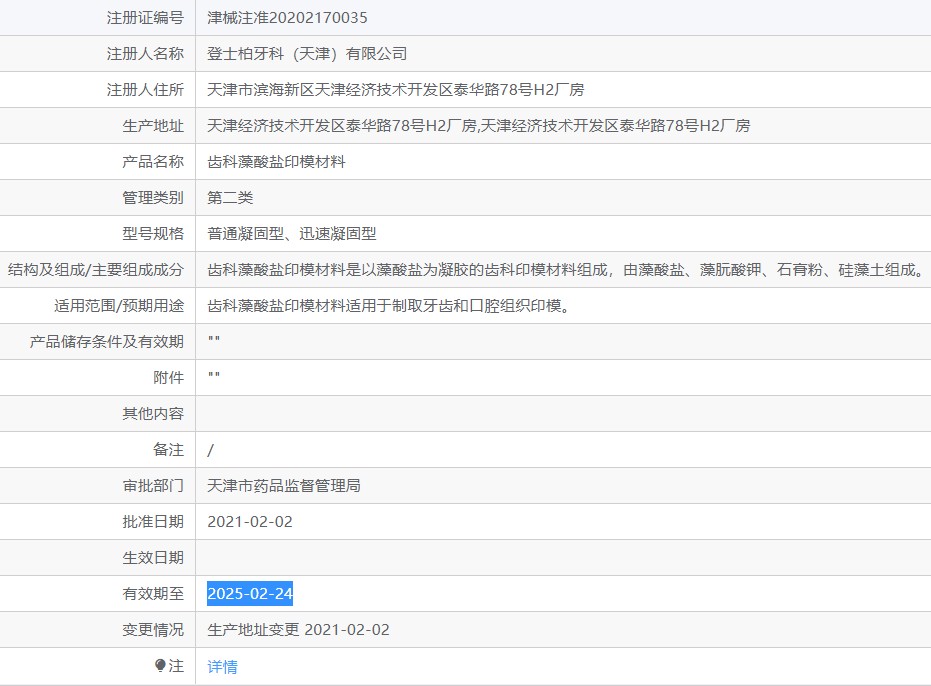Click the 管理类别 label

click(x=153, y=198)
